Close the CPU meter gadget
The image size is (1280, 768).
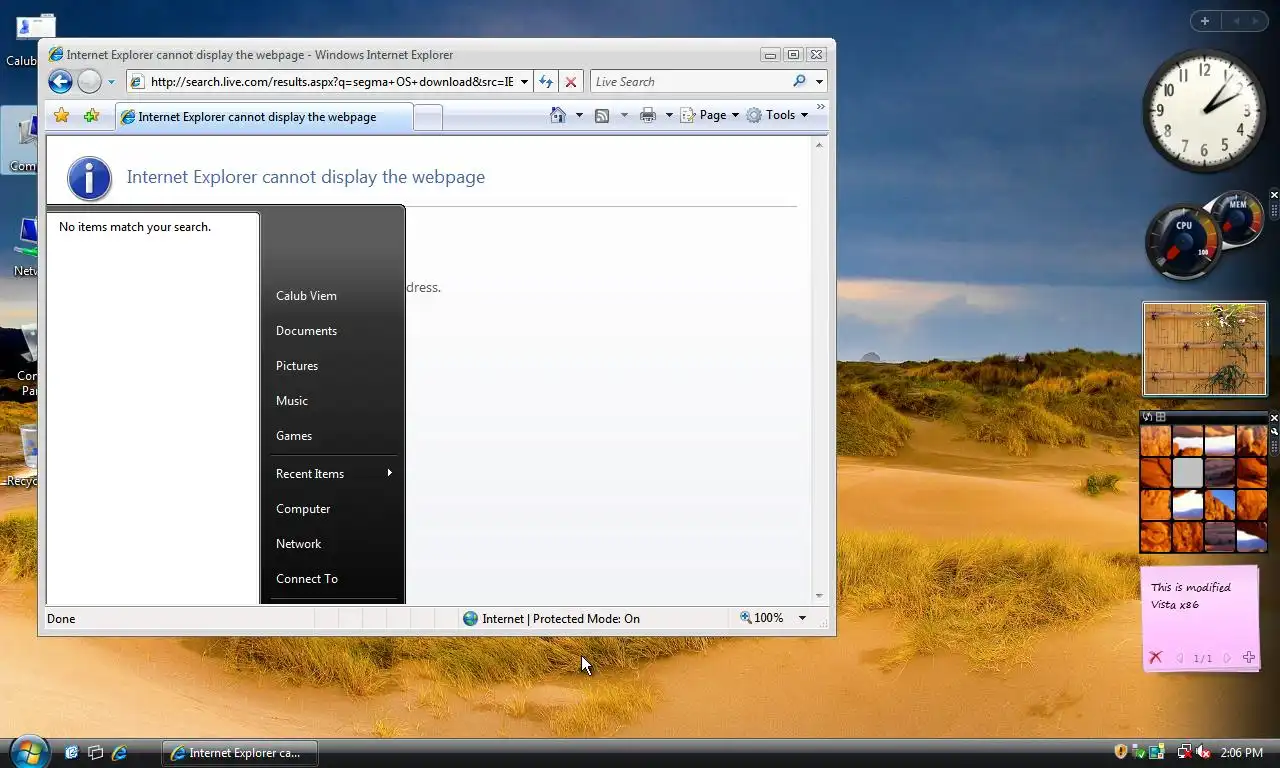click(1274, 195)
